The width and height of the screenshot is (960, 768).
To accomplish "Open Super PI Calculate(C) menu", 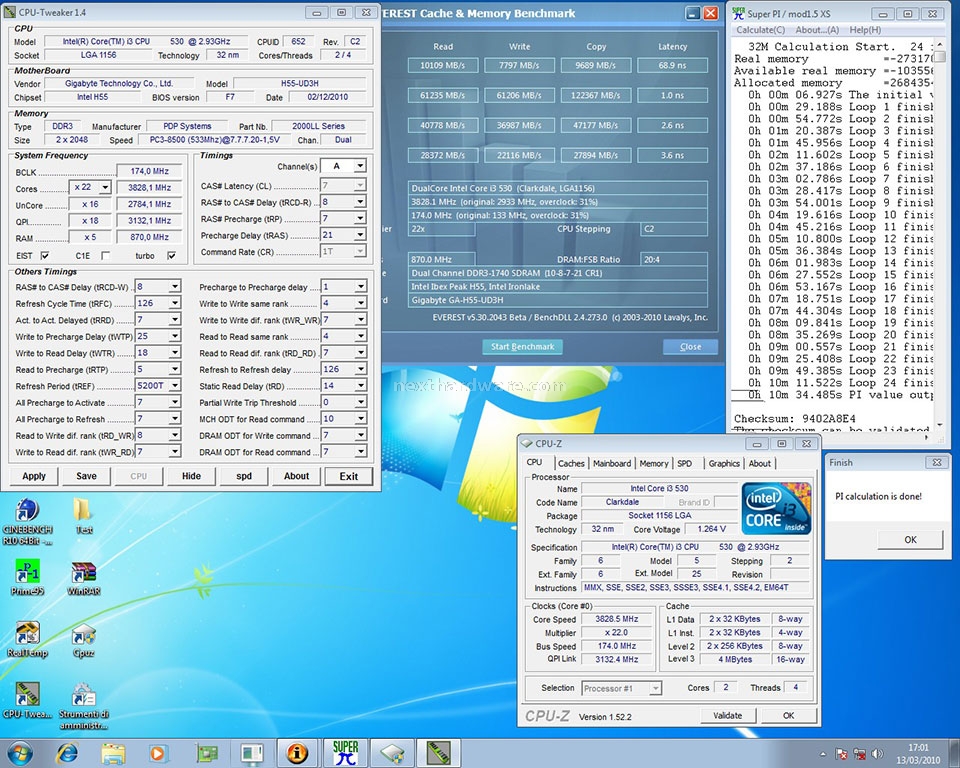I will [x=760, y=30].
